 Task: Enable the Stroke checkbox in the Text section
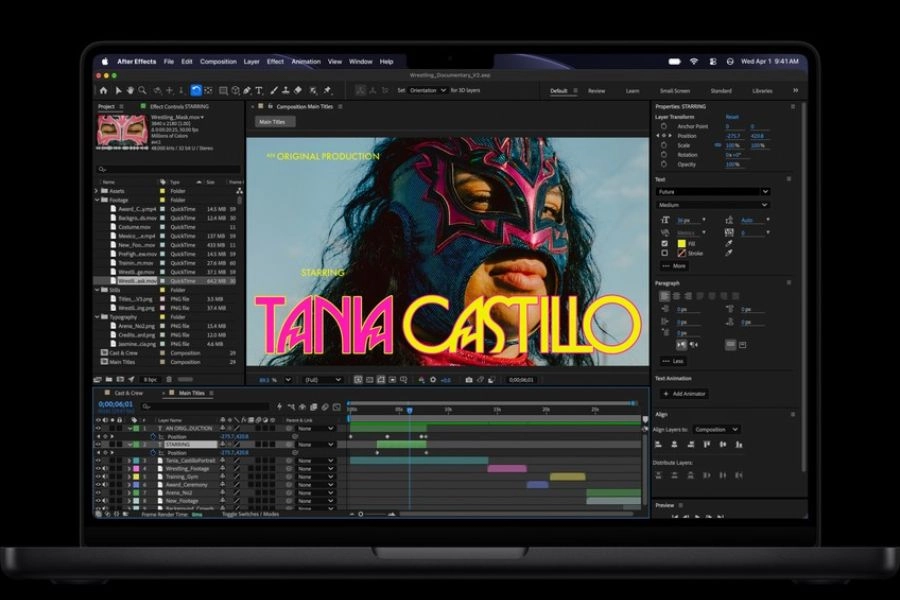tap(665, 253)
